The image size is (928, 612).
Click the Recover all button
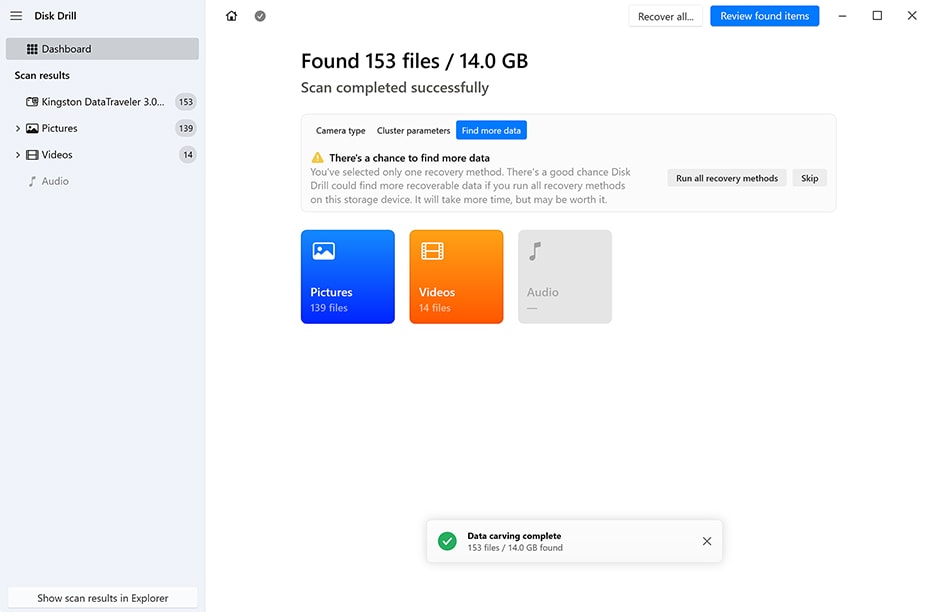point(665,17)
